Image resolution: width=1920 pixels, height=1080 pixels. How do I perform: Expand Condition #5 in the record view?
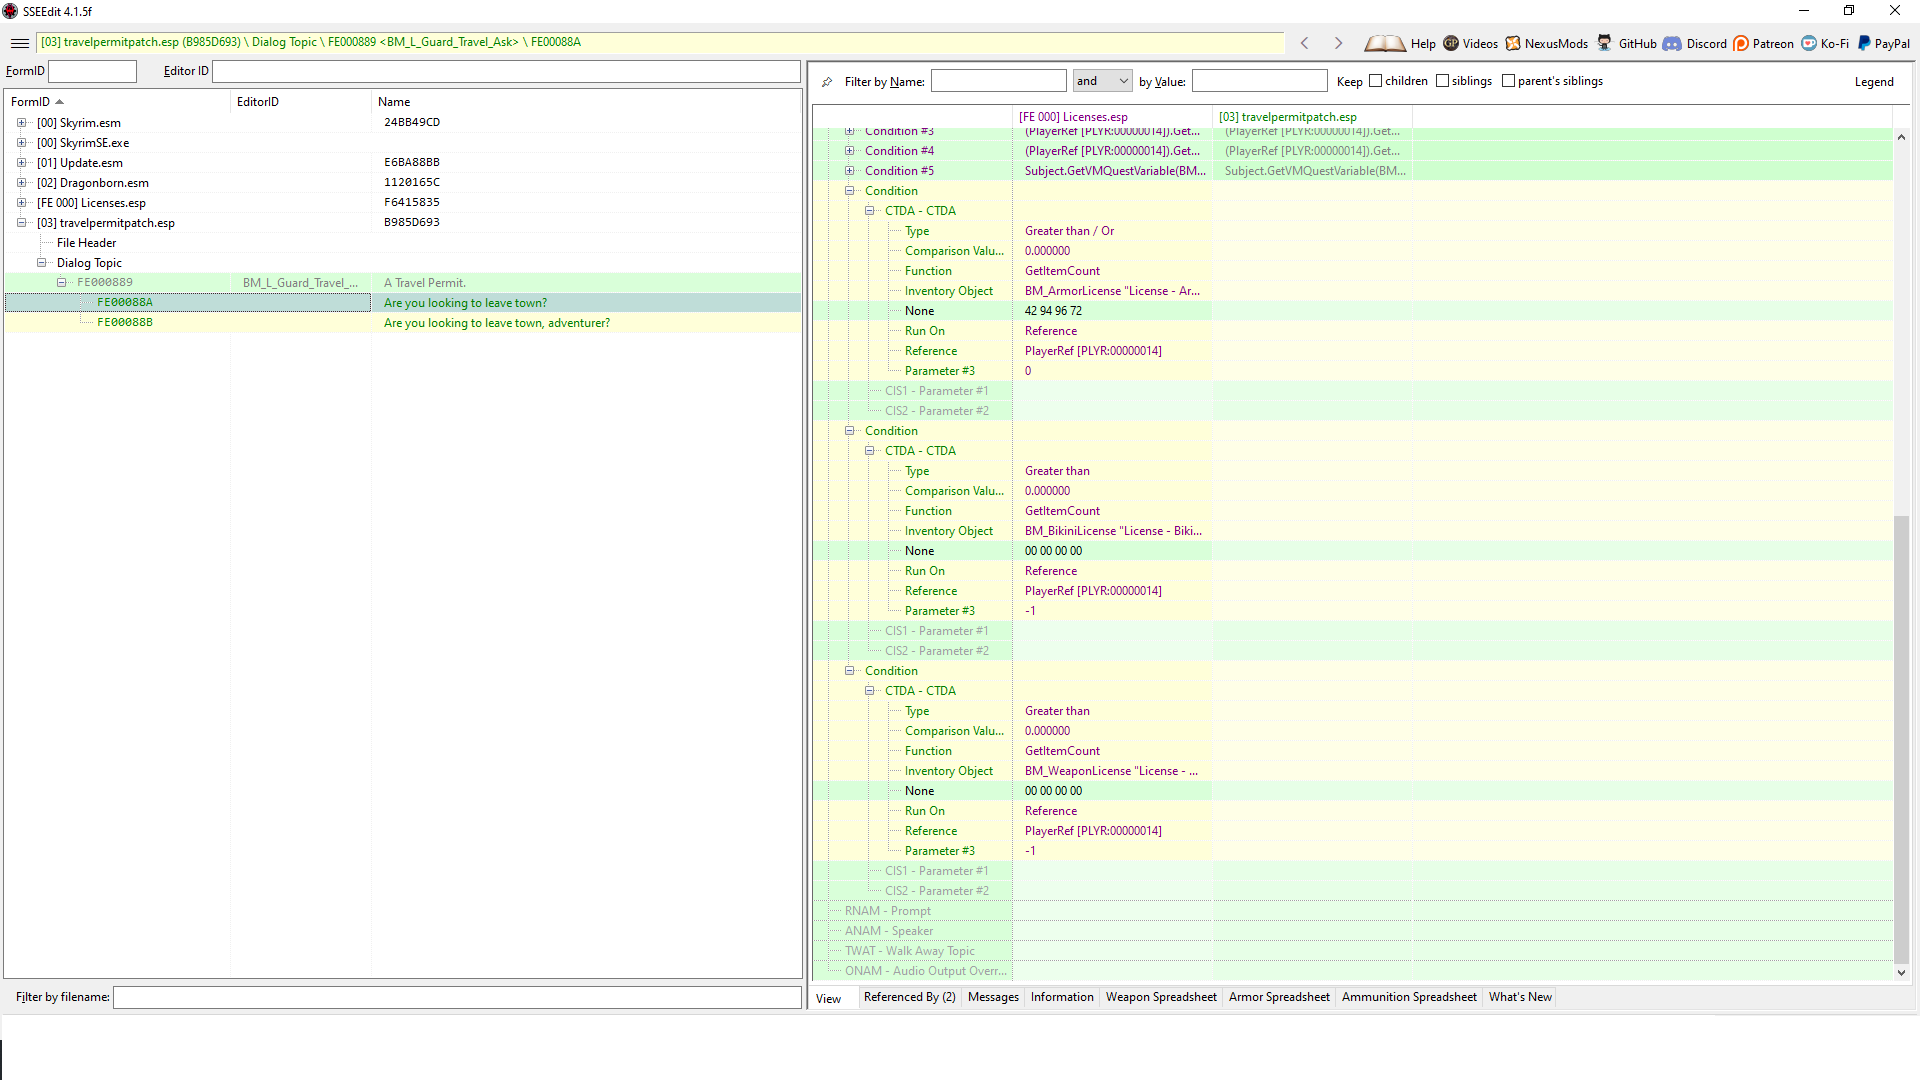coord(849,171)
